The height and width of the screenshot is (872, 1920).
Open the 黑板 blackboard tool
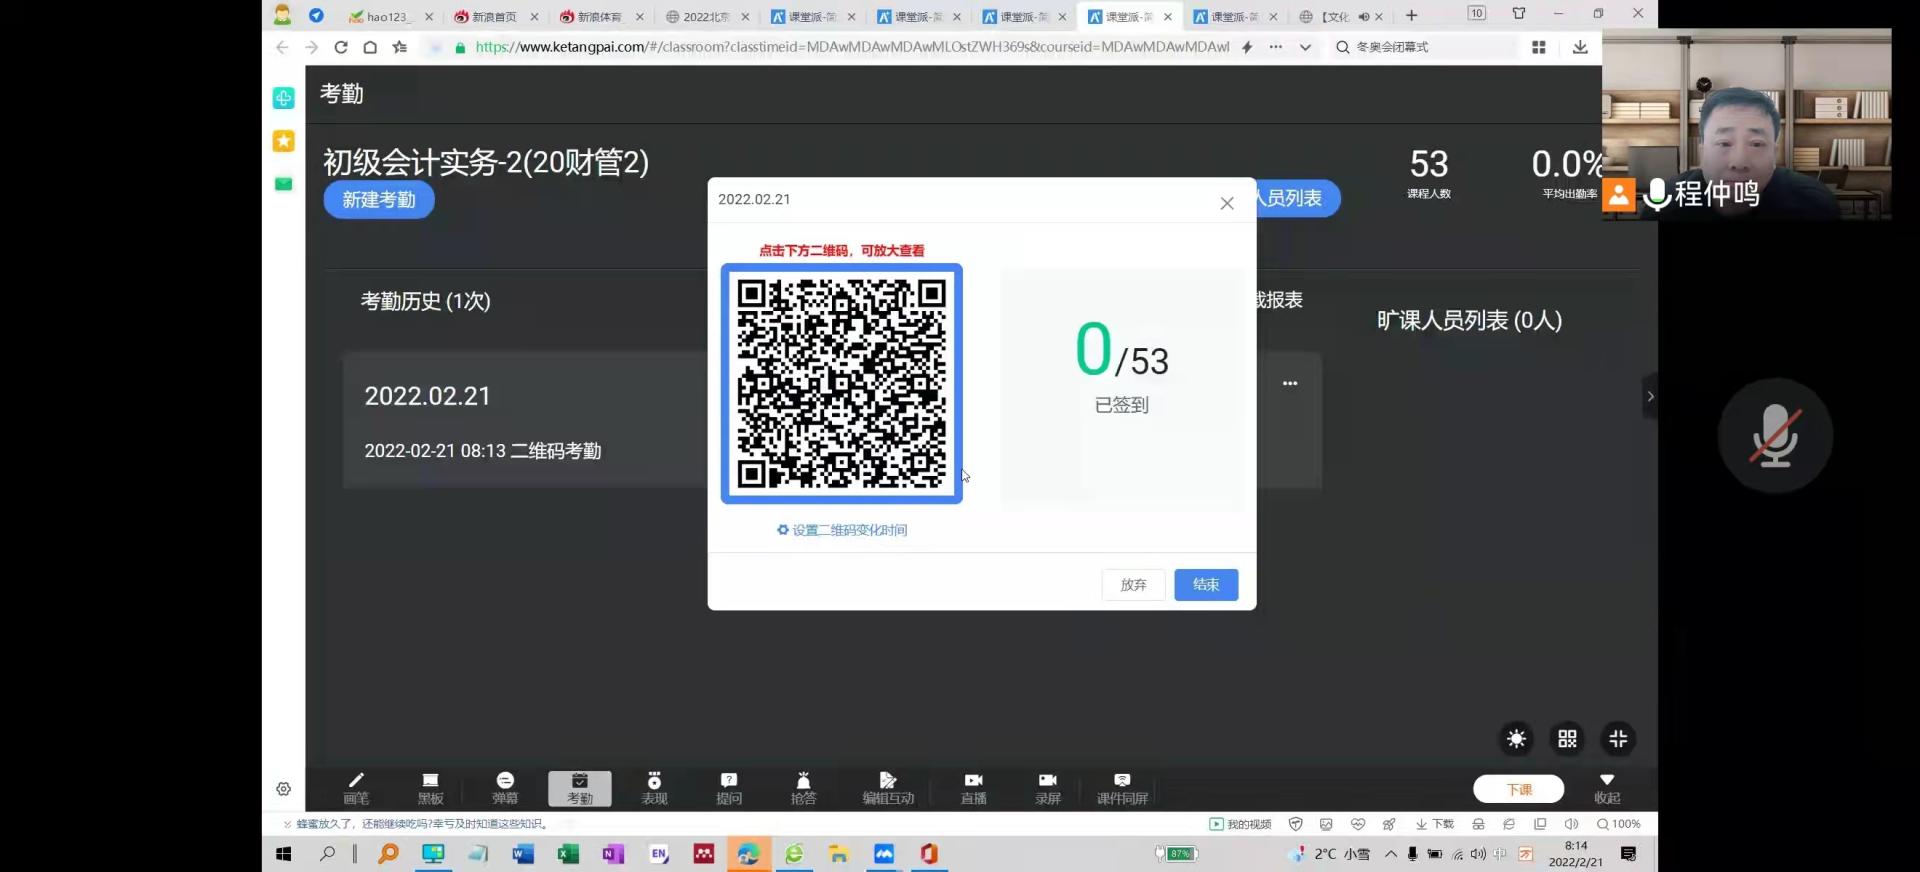pos(430,788)
